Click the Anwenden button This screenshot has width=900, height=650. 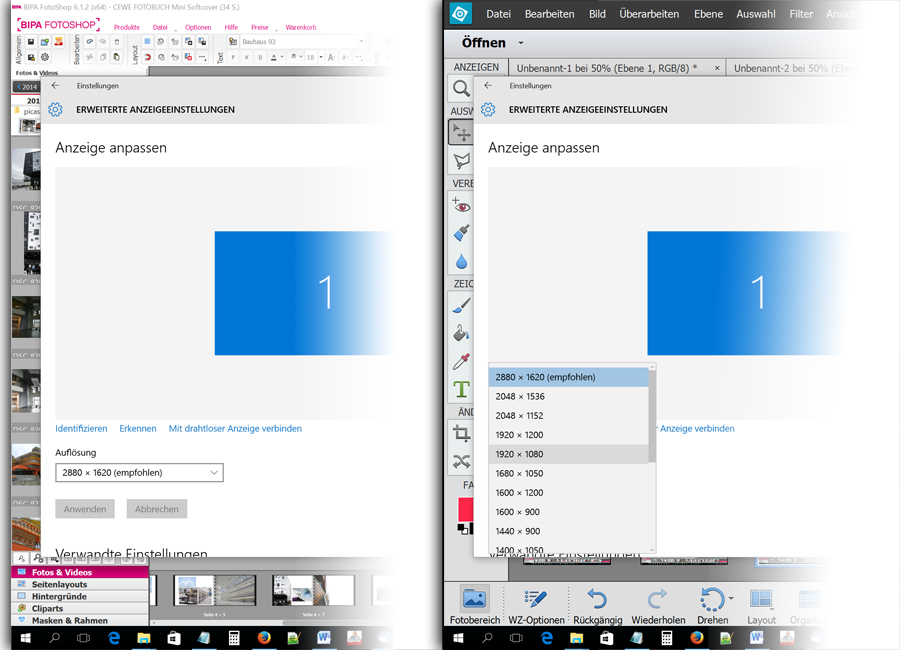pyautogui.click(x=85, y=509)
